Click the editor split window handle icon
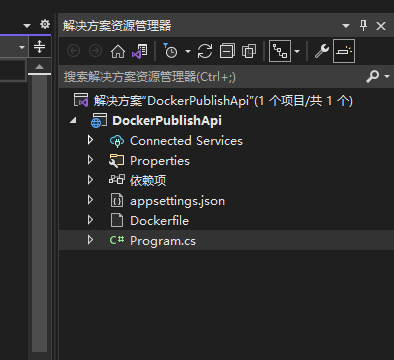The width and height of the screenshot is (394, 360). coord(39,47)
